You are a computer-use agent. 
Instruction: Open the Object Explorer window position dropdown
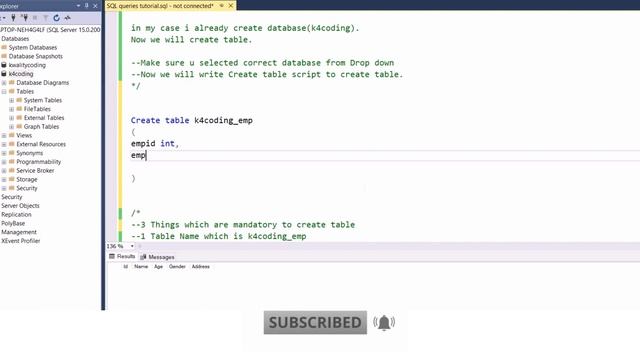[x=78, y=6]
